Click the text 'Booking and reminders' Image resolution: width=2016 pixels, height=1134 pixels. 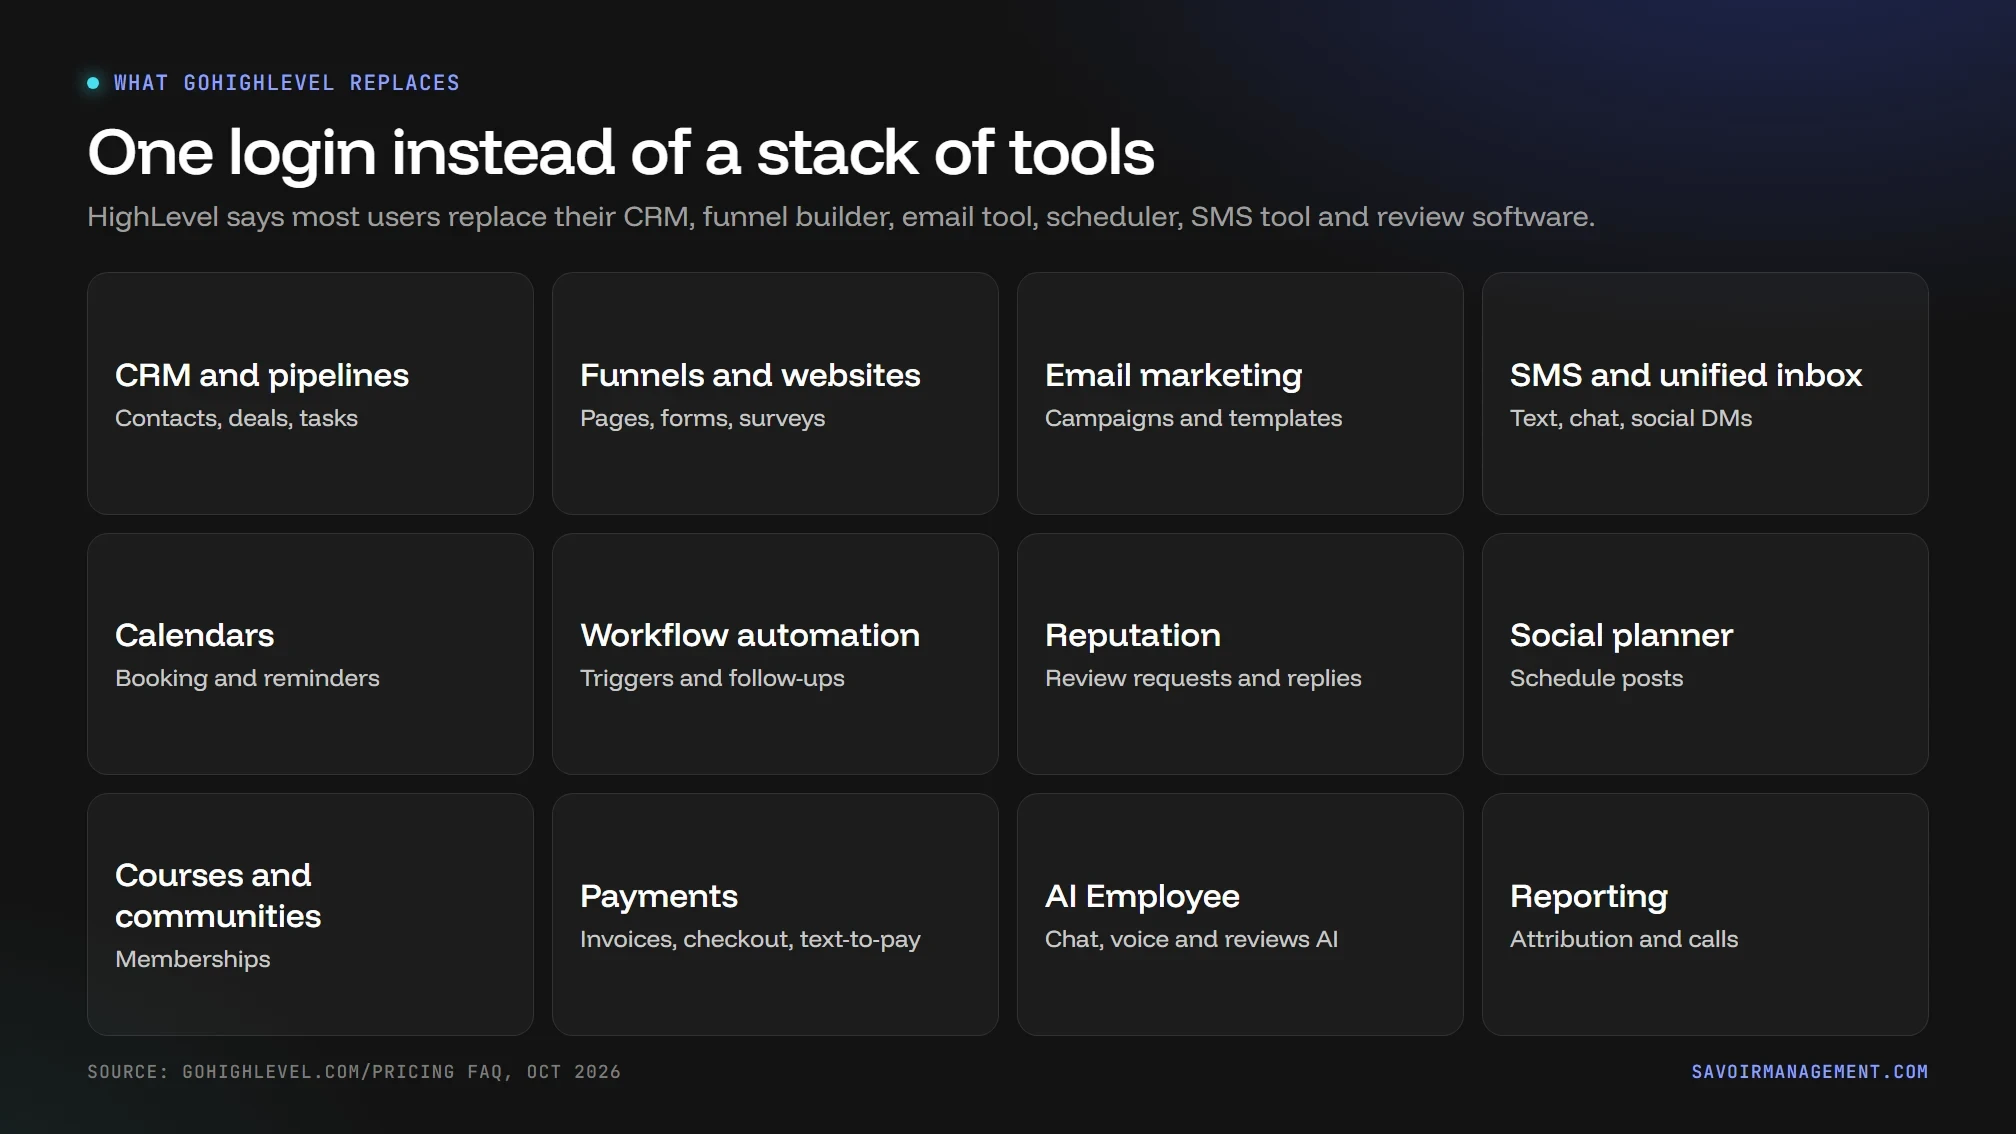(x=247, y=678)
